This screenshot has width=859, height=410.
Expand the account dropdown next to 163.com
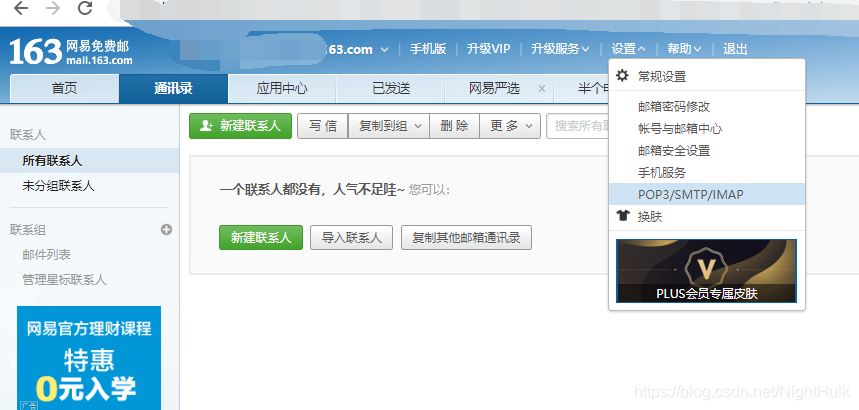tap(385, 49)
